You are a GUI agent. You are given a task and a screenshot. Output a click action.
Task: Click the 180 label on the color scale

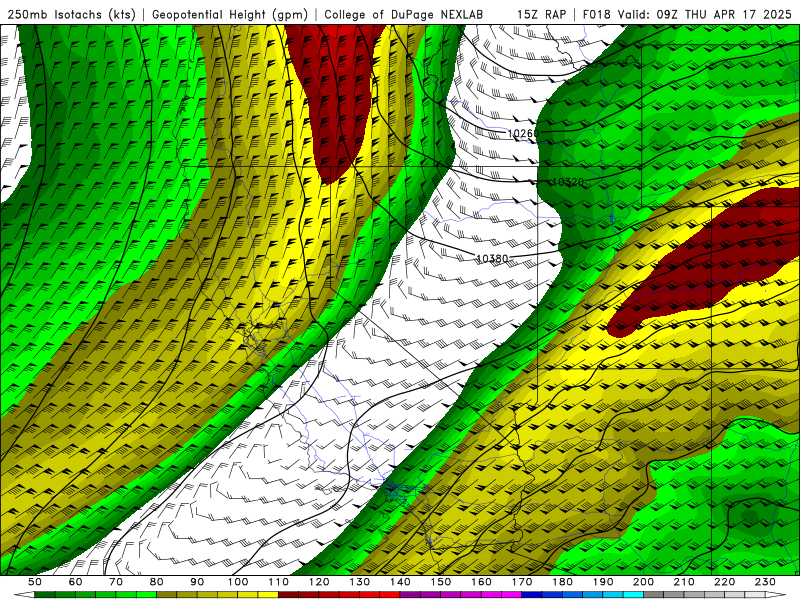562,582
